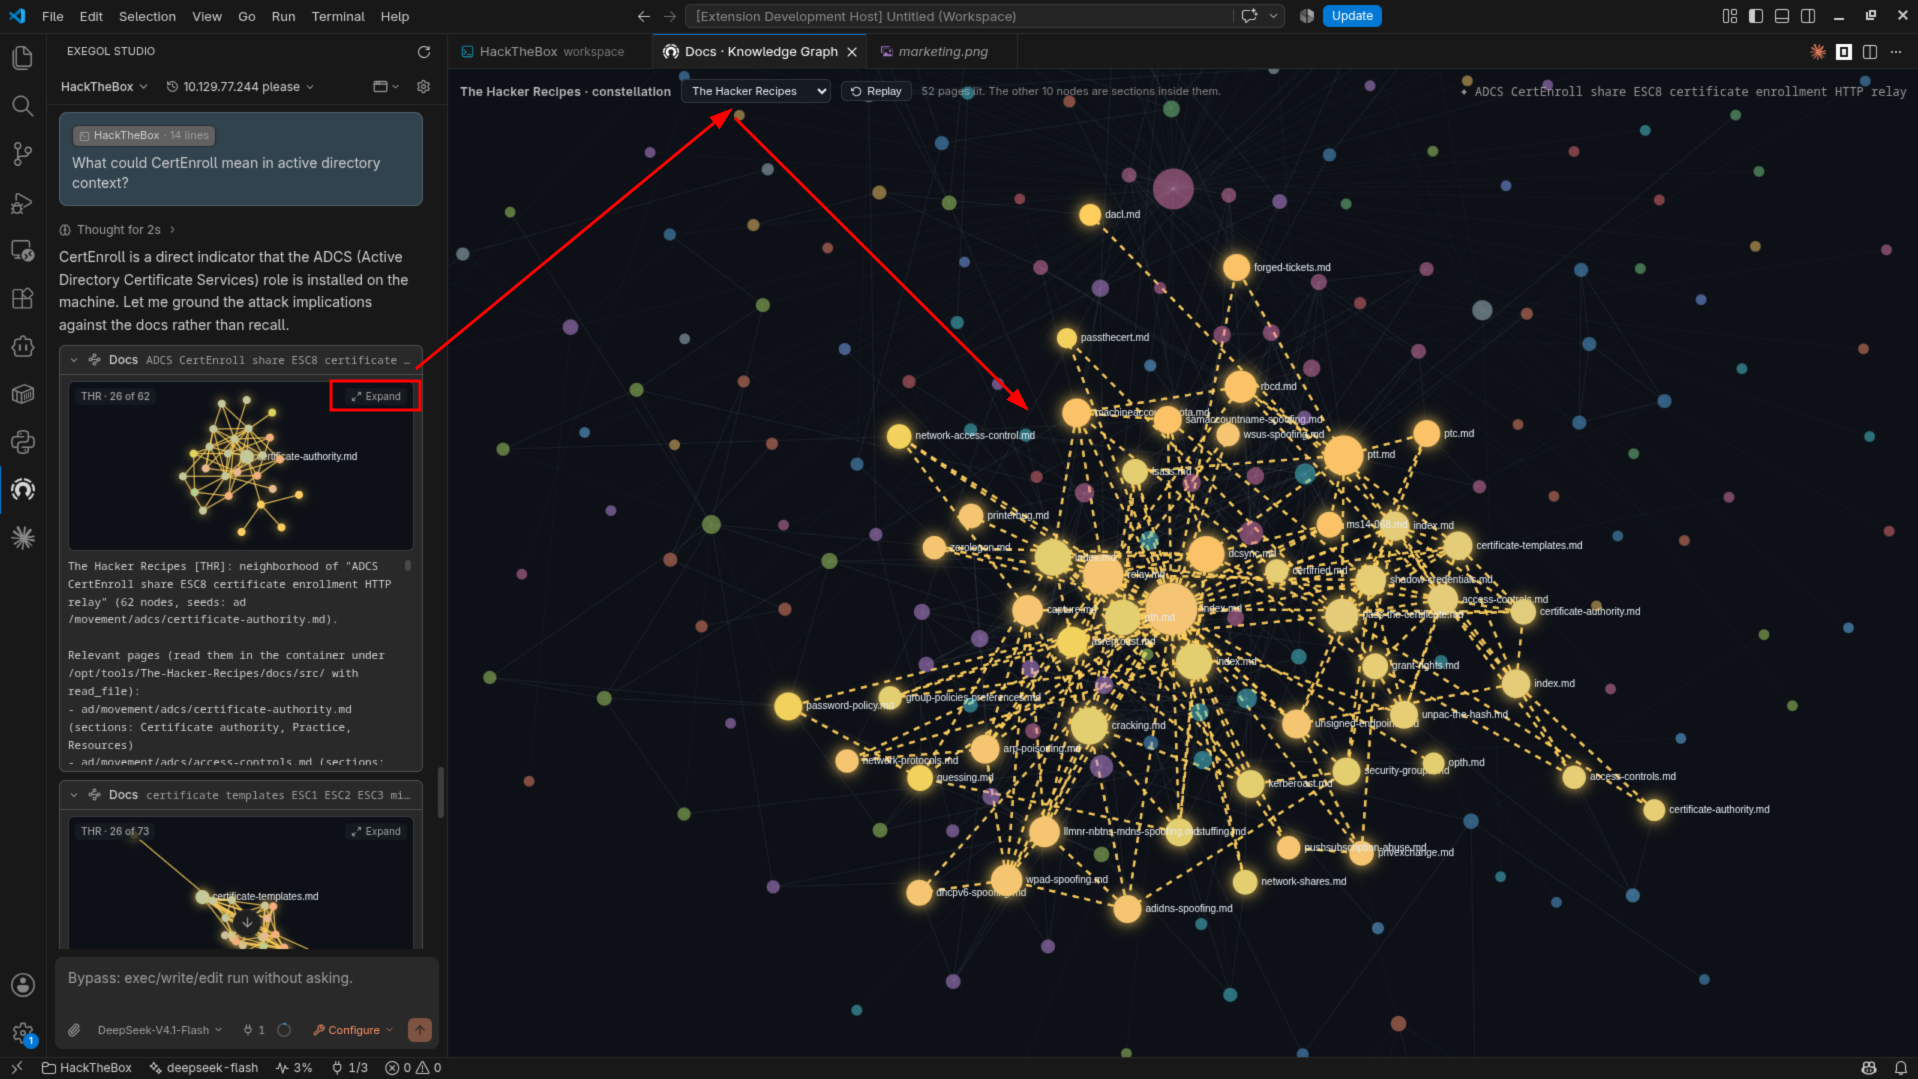Open the Customize Layout control

[x=1730, y=16]
